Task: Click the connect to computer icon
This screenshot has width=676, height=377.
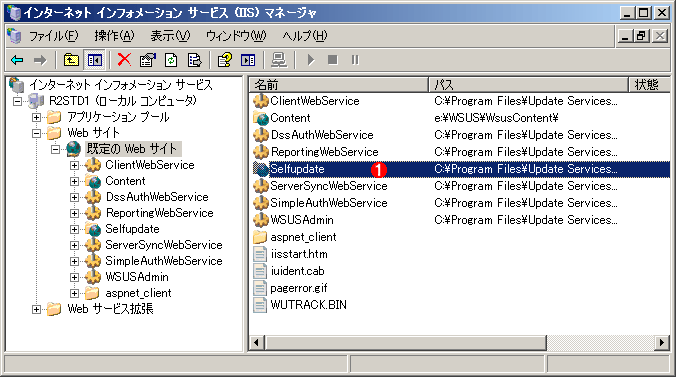Action: [x=279, y=60]
